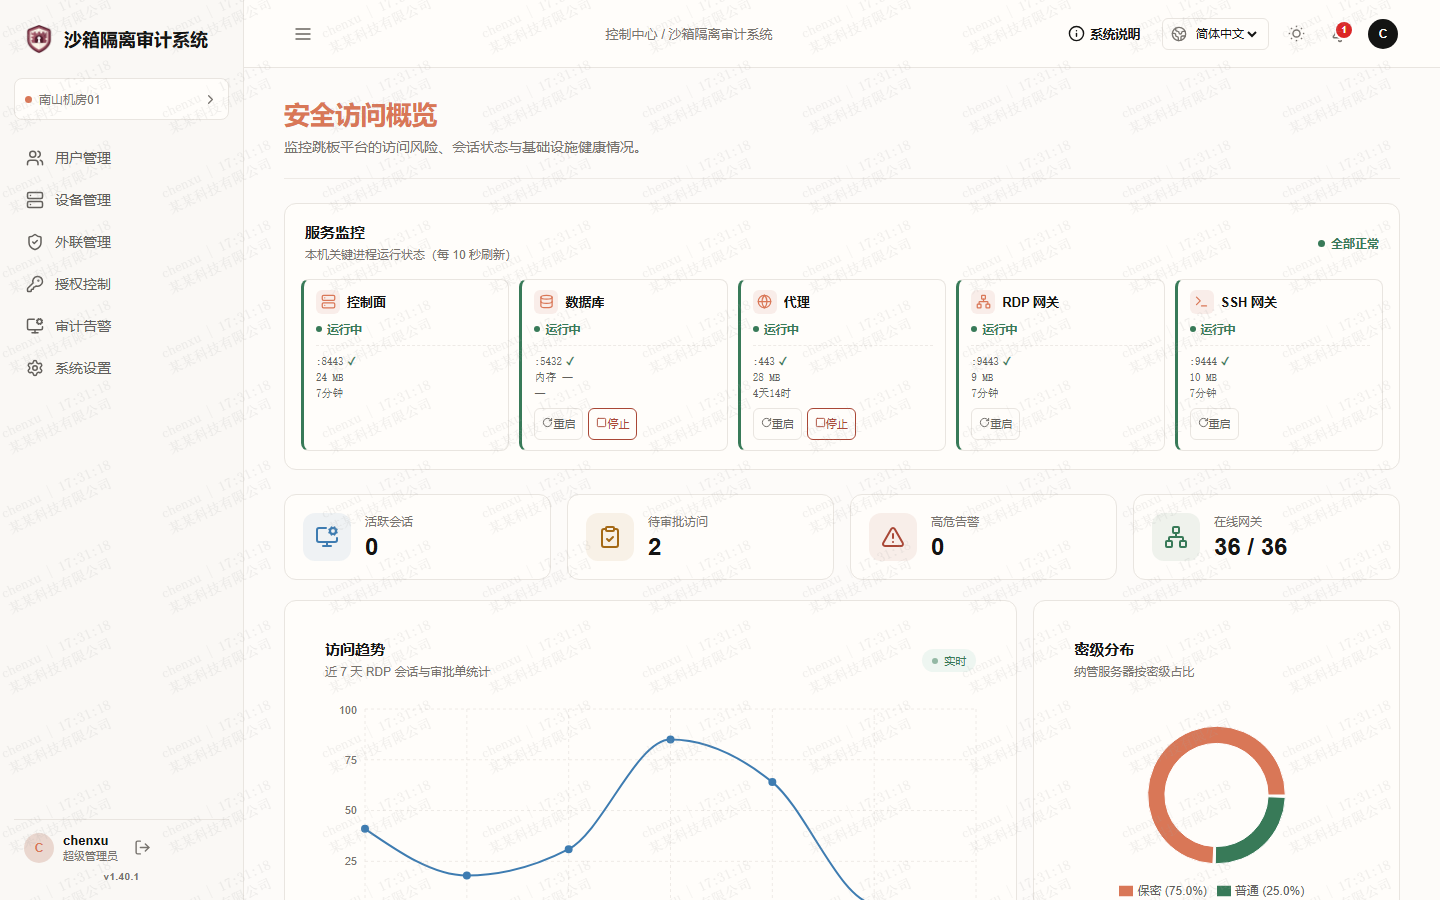Viewport: 1440px width, 900px height.
Task: Click the 系统设置 gear icon
Action: tap(35, 368)
